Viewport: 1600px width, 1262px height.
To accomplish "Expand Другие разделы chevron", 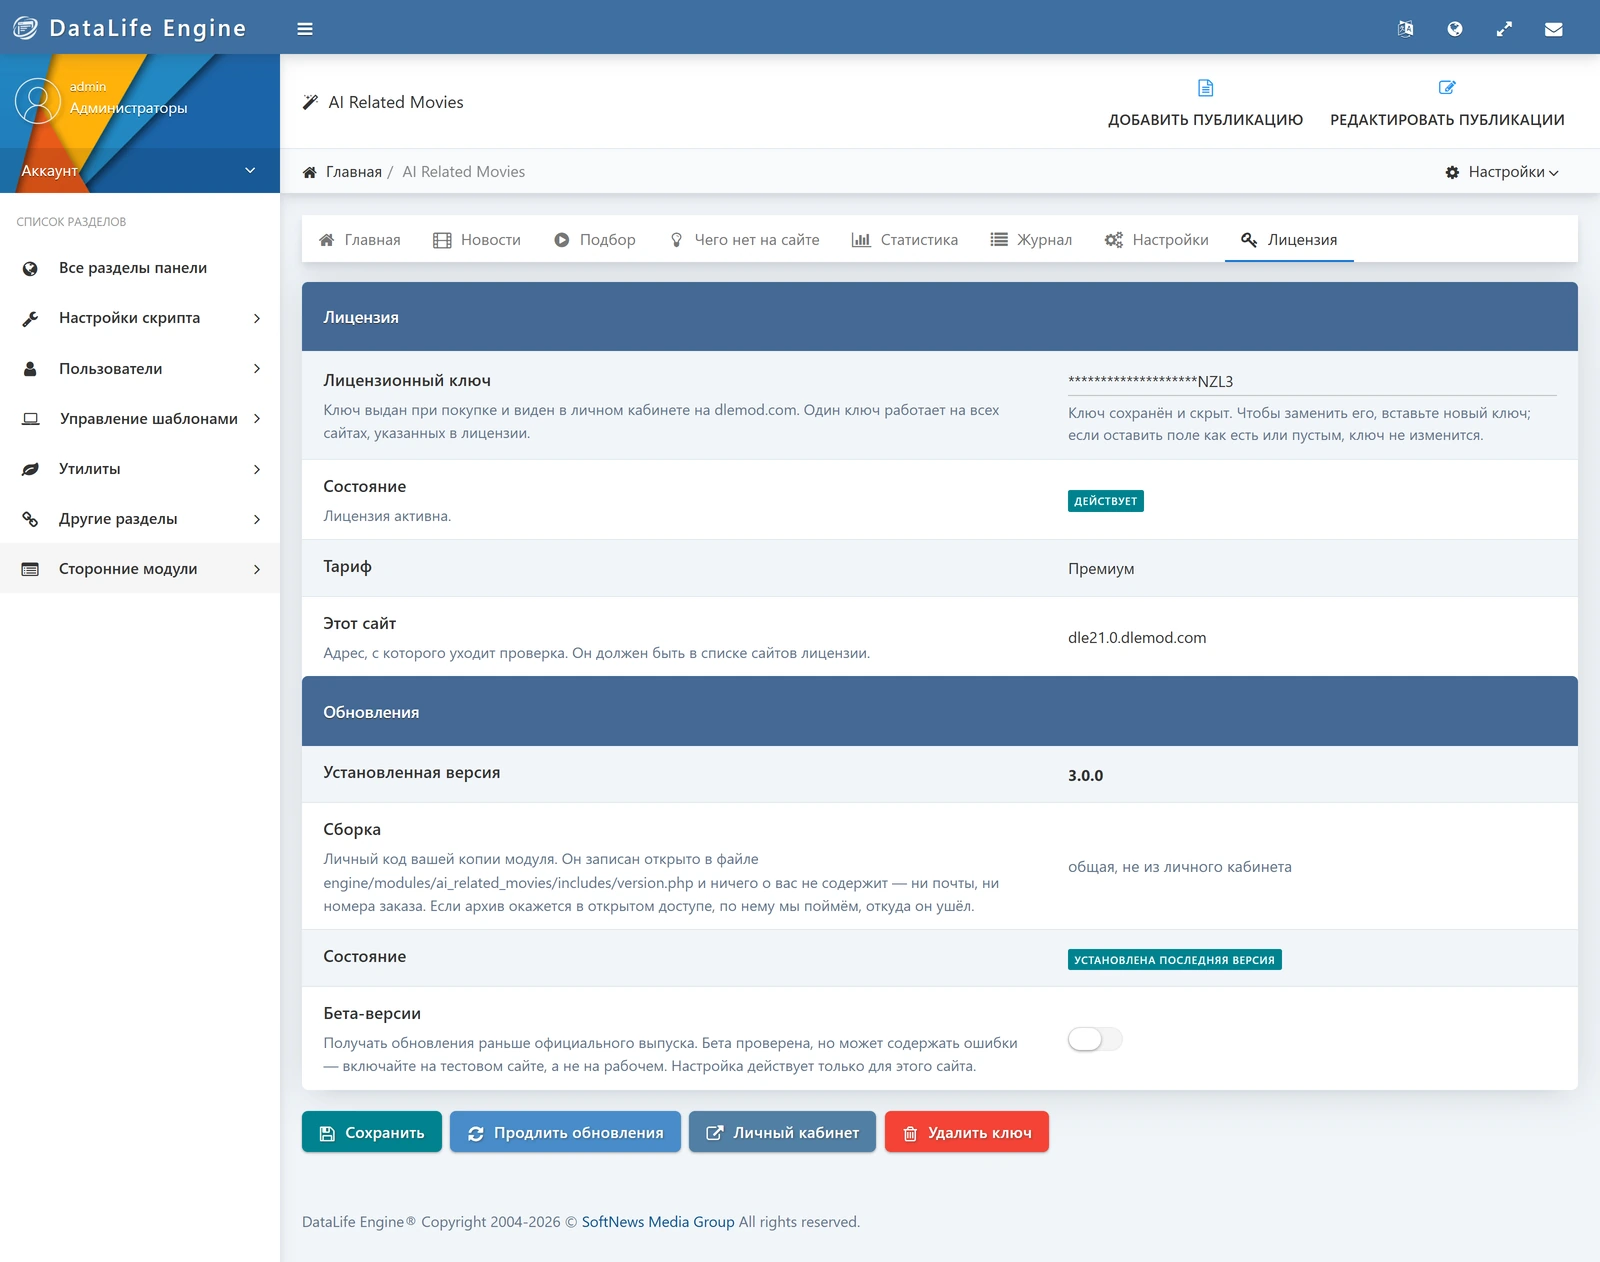I will 257,519.
